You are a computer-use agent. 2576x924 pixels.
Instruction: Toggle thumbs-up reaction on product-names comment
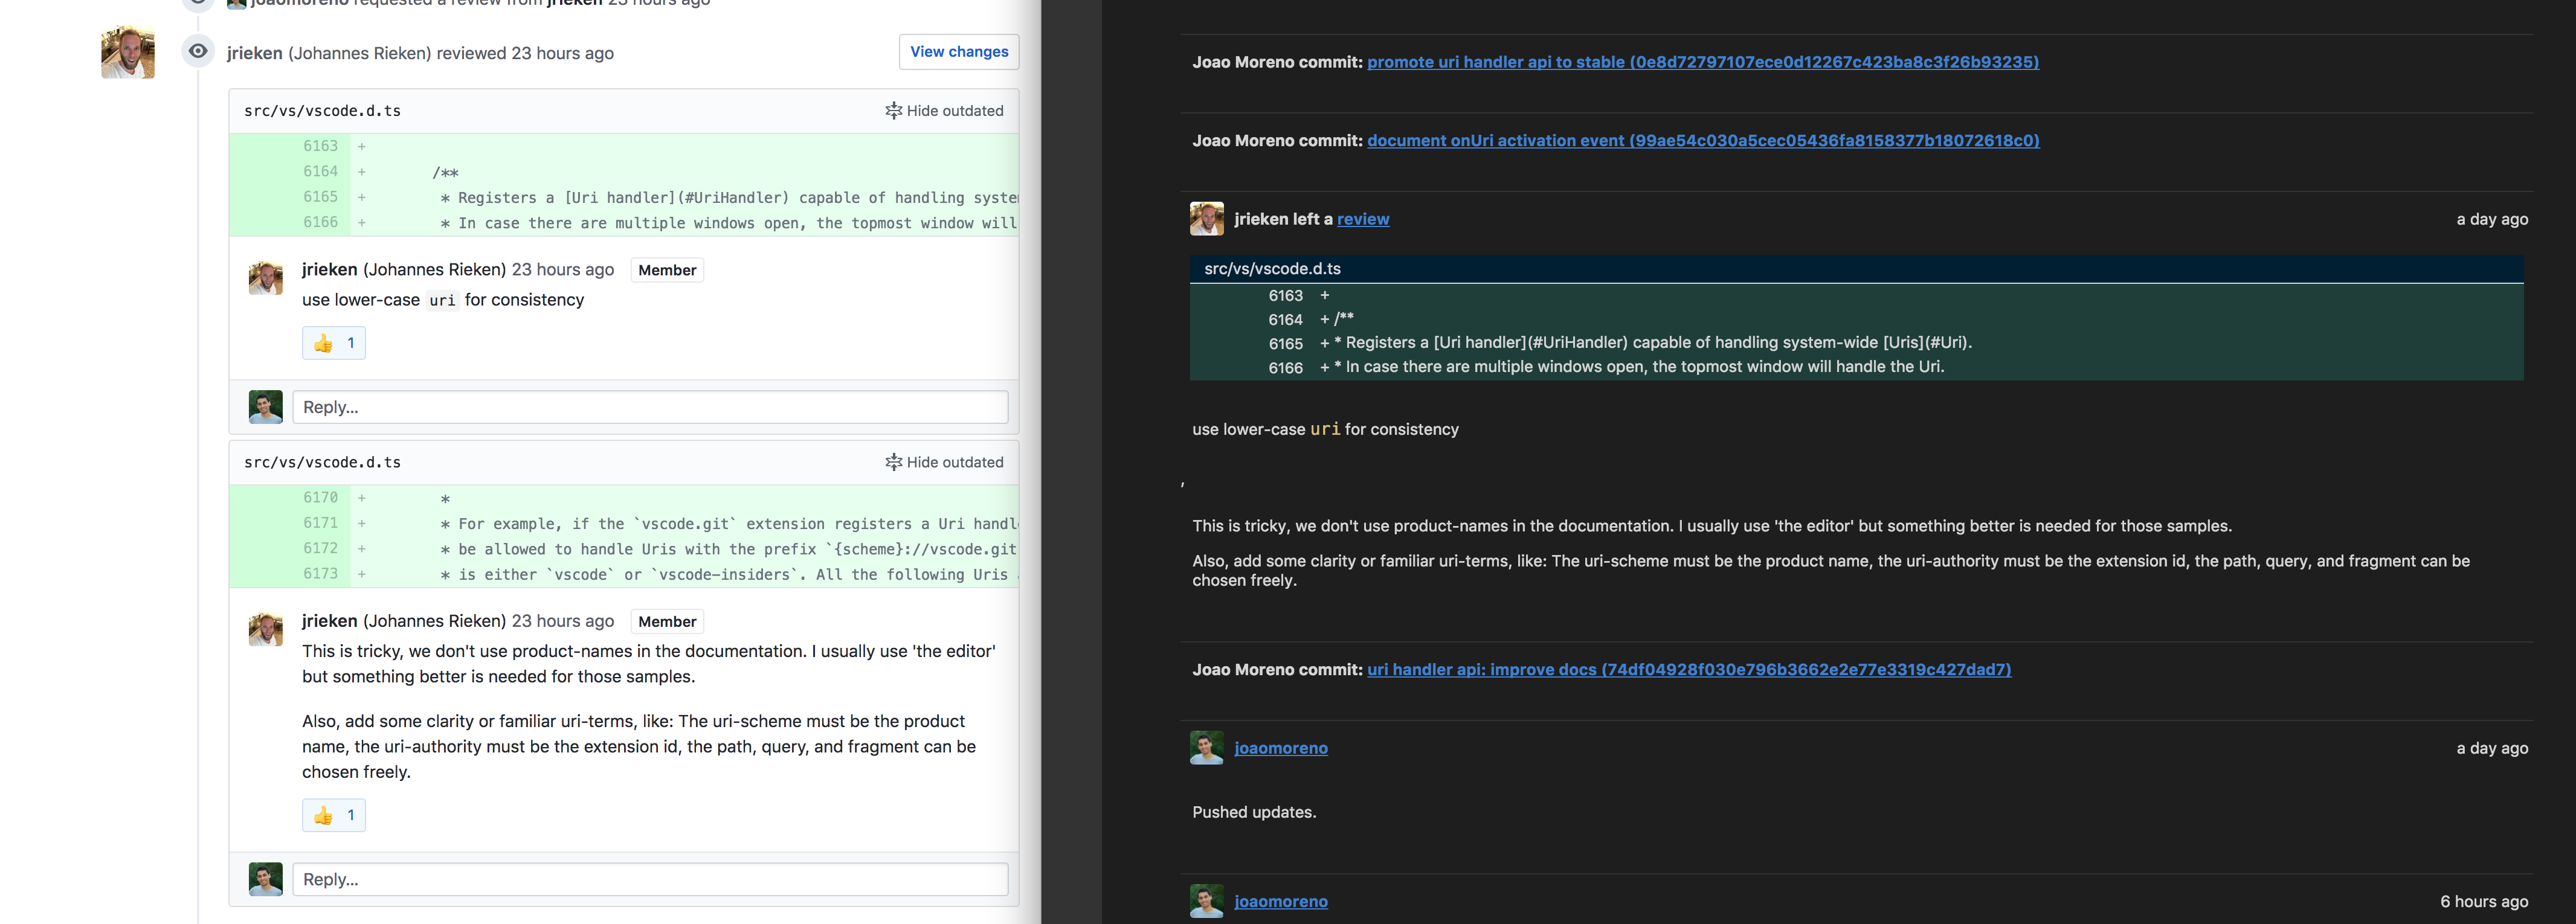[x=334, y=815]
